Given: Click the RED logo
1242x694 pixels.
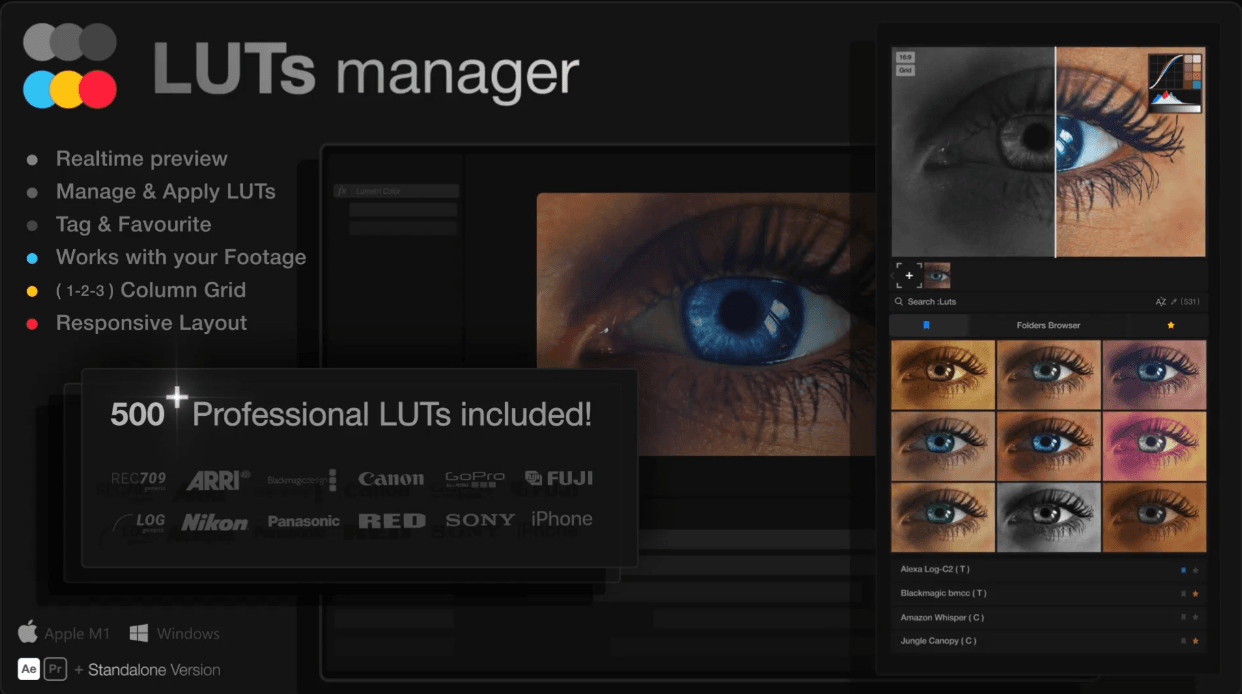Looking at the screenshot, I should pos(392,521).
